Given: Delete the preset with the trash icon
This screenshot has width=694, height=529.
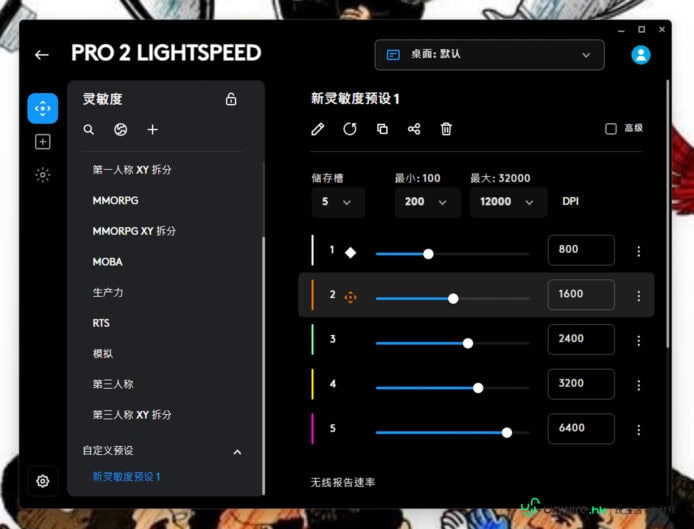Looking at the screenshot, I should click(x=446, y=129).
